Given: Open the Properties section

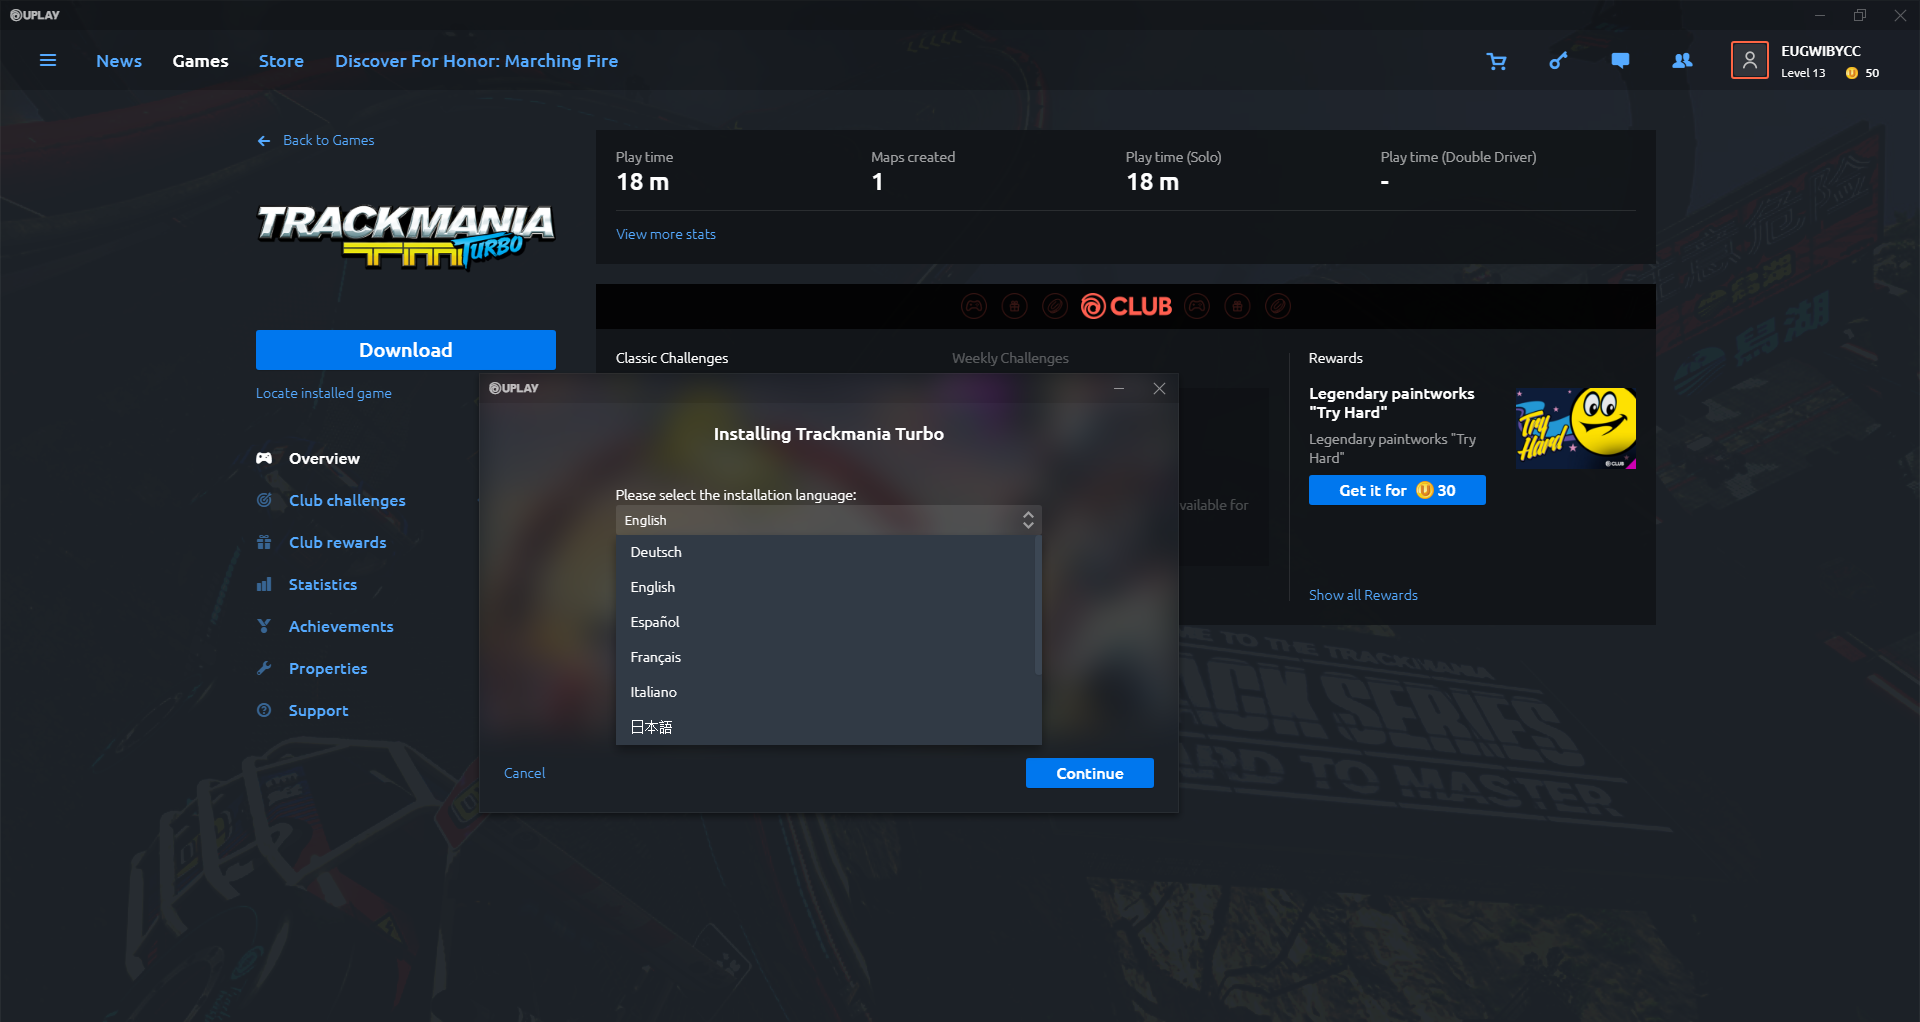Looking at the screenshot, I should [x=328, y=668].
